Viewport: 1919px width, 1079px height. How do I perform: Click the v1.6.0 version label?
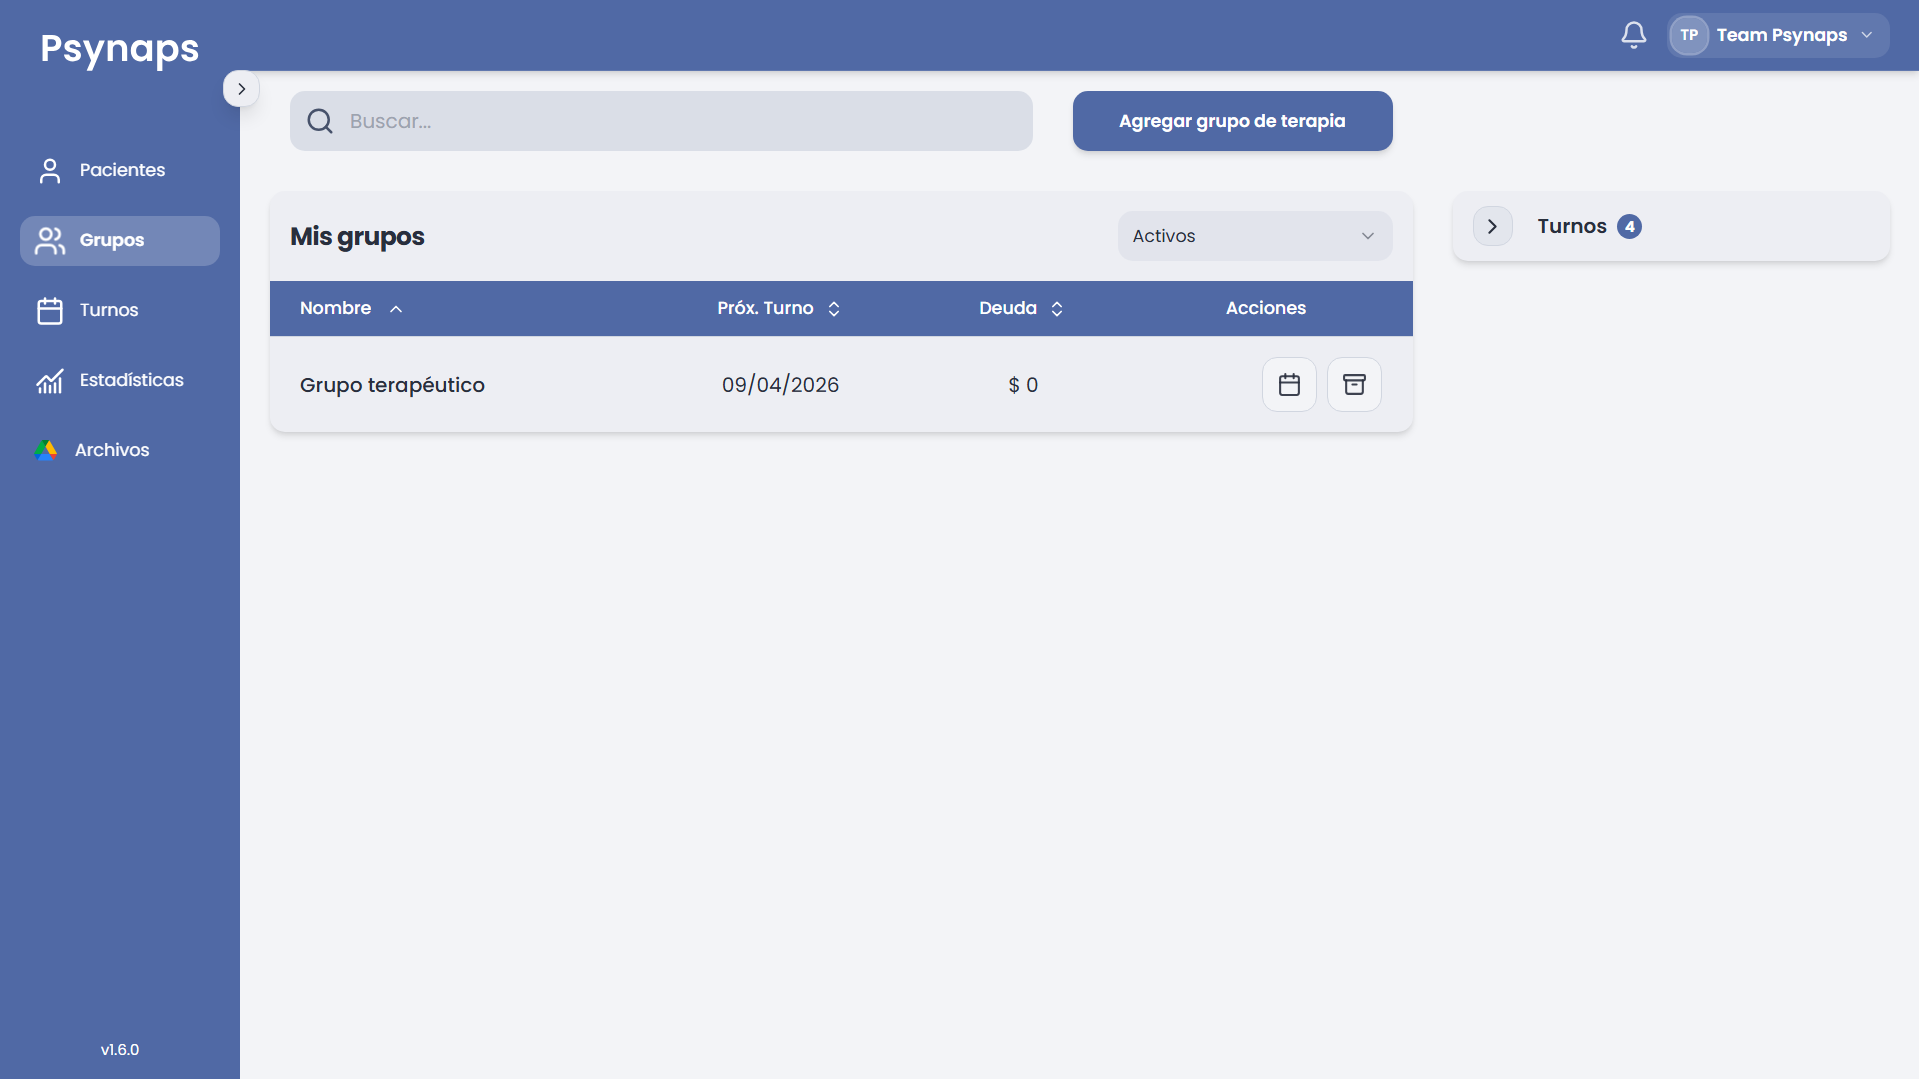point(120,1050)
